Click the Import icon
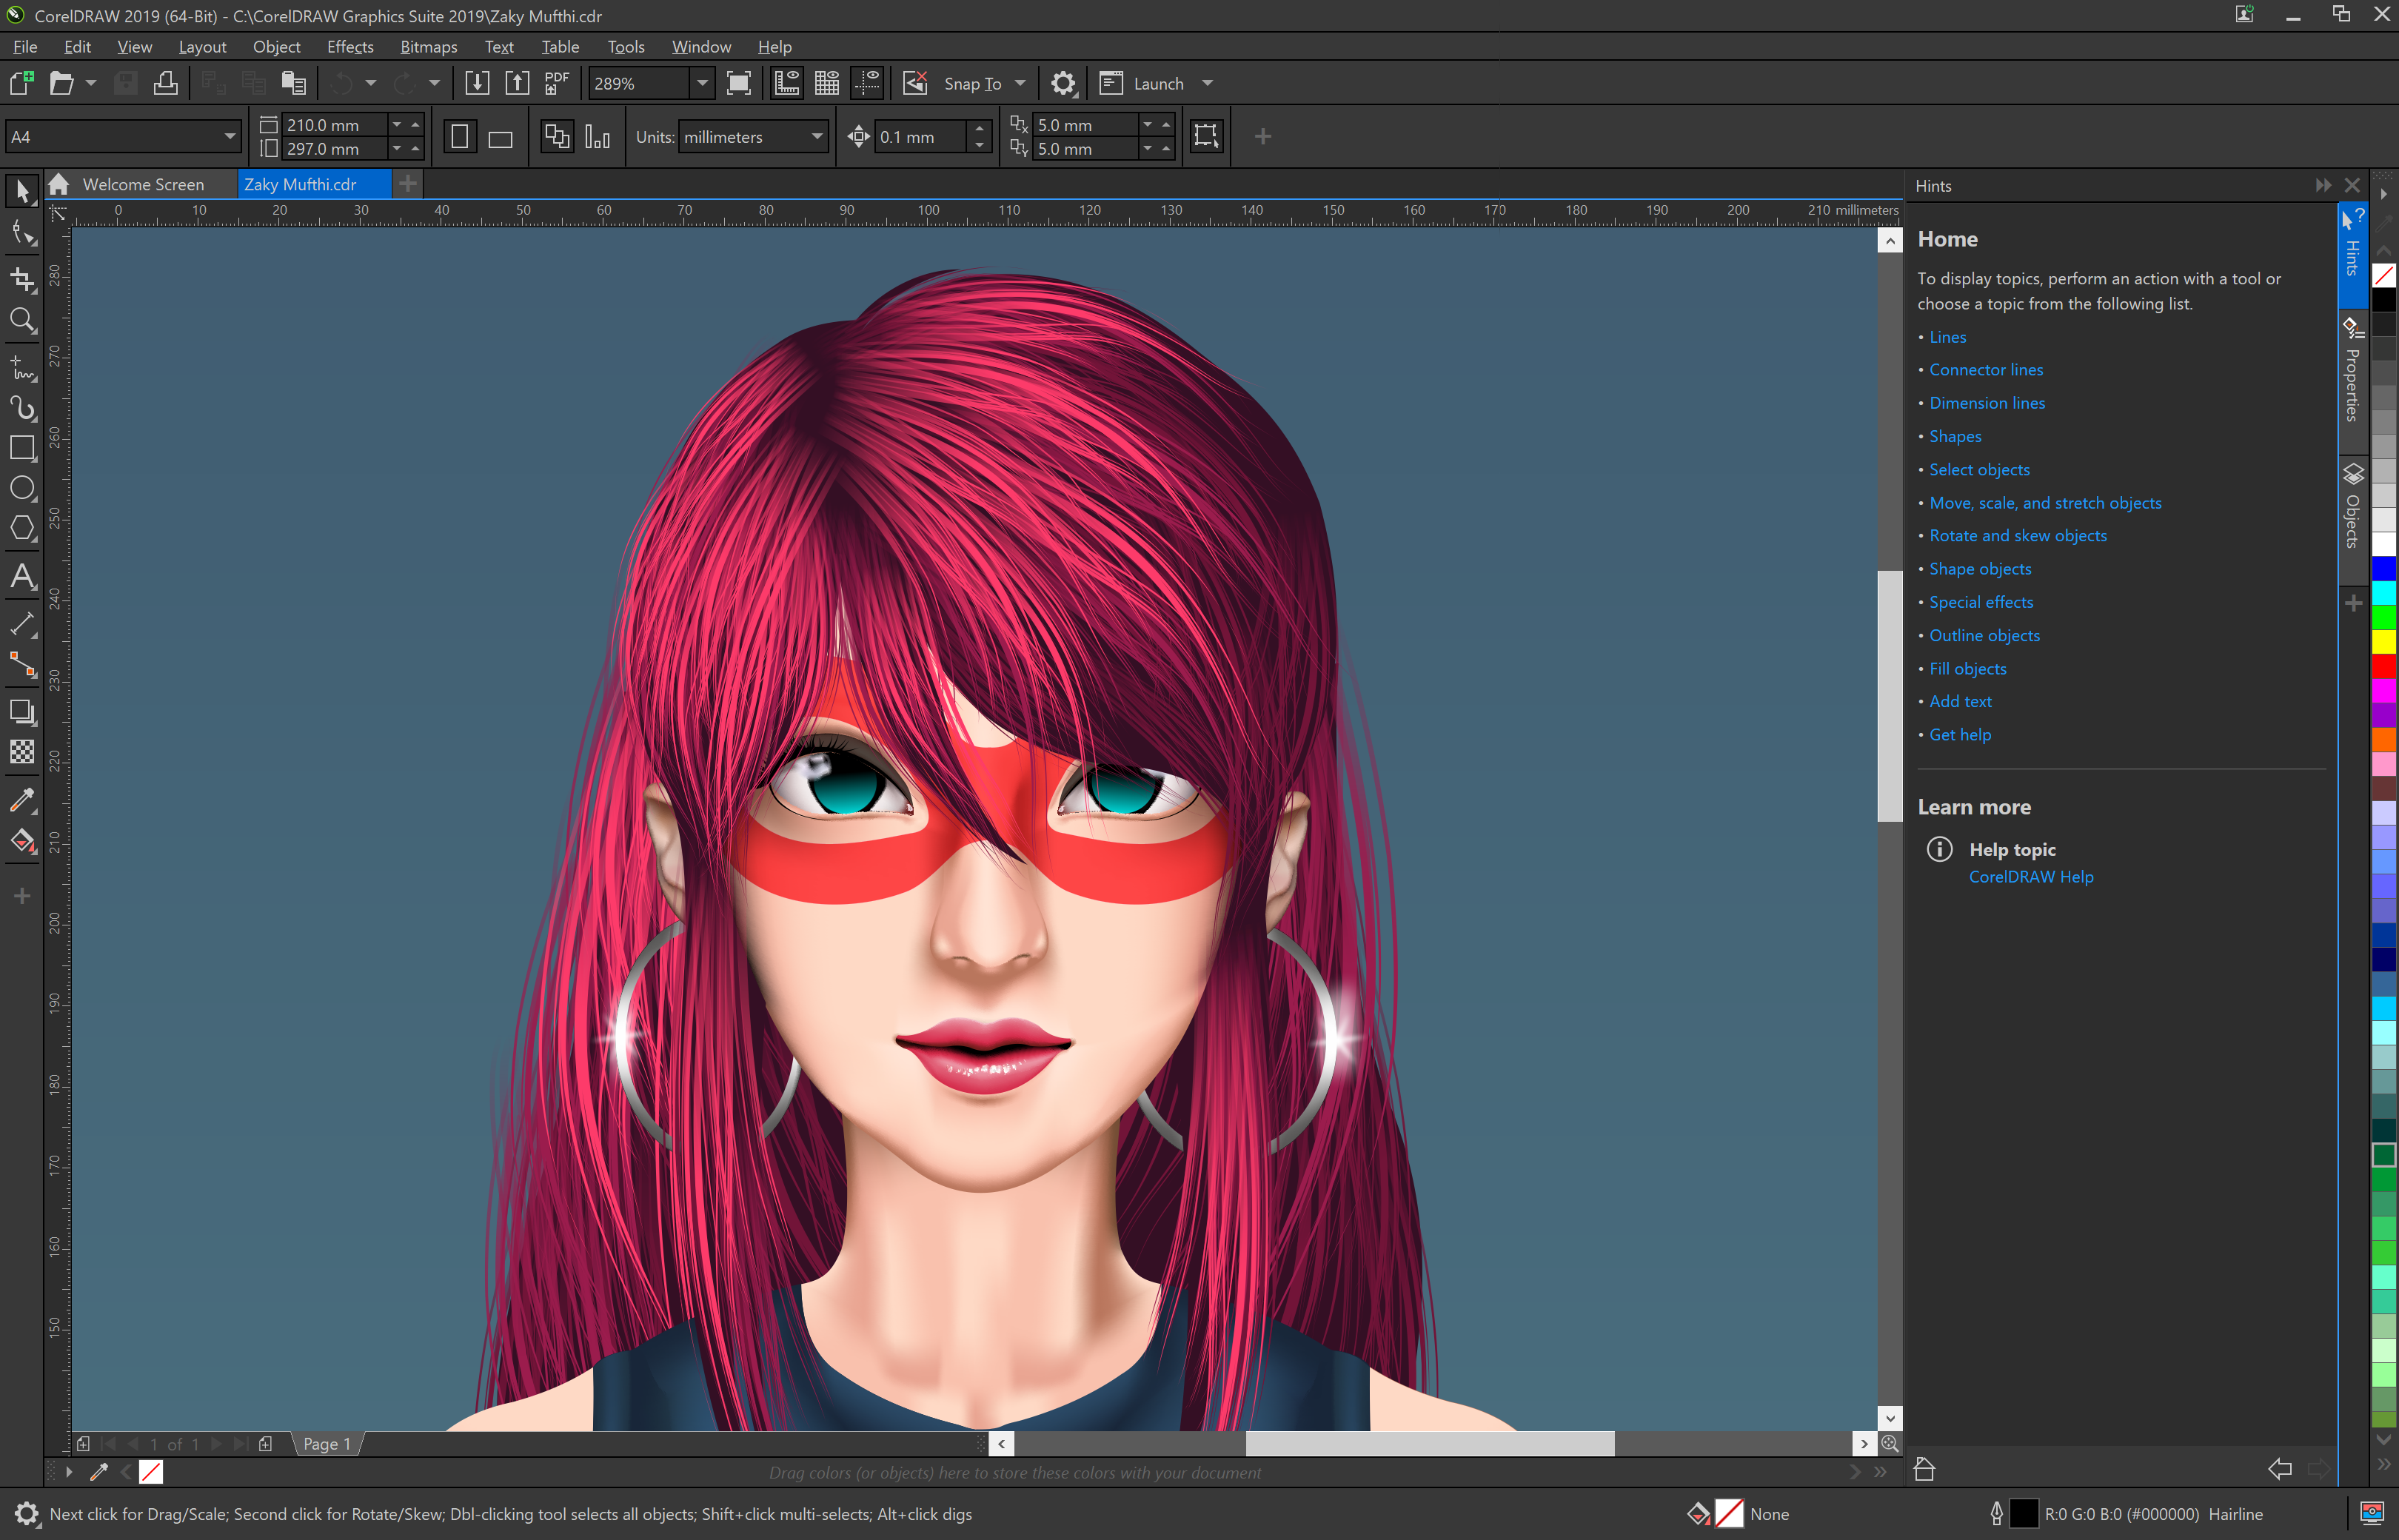Image resolution: width=2399 pixels, height=1540 pixels. pos(477,83)
